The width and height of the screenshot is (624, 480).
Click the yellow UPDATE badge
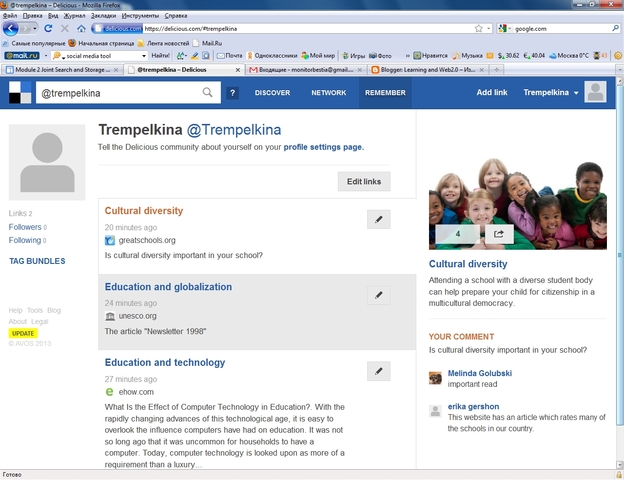coord(23,333)
